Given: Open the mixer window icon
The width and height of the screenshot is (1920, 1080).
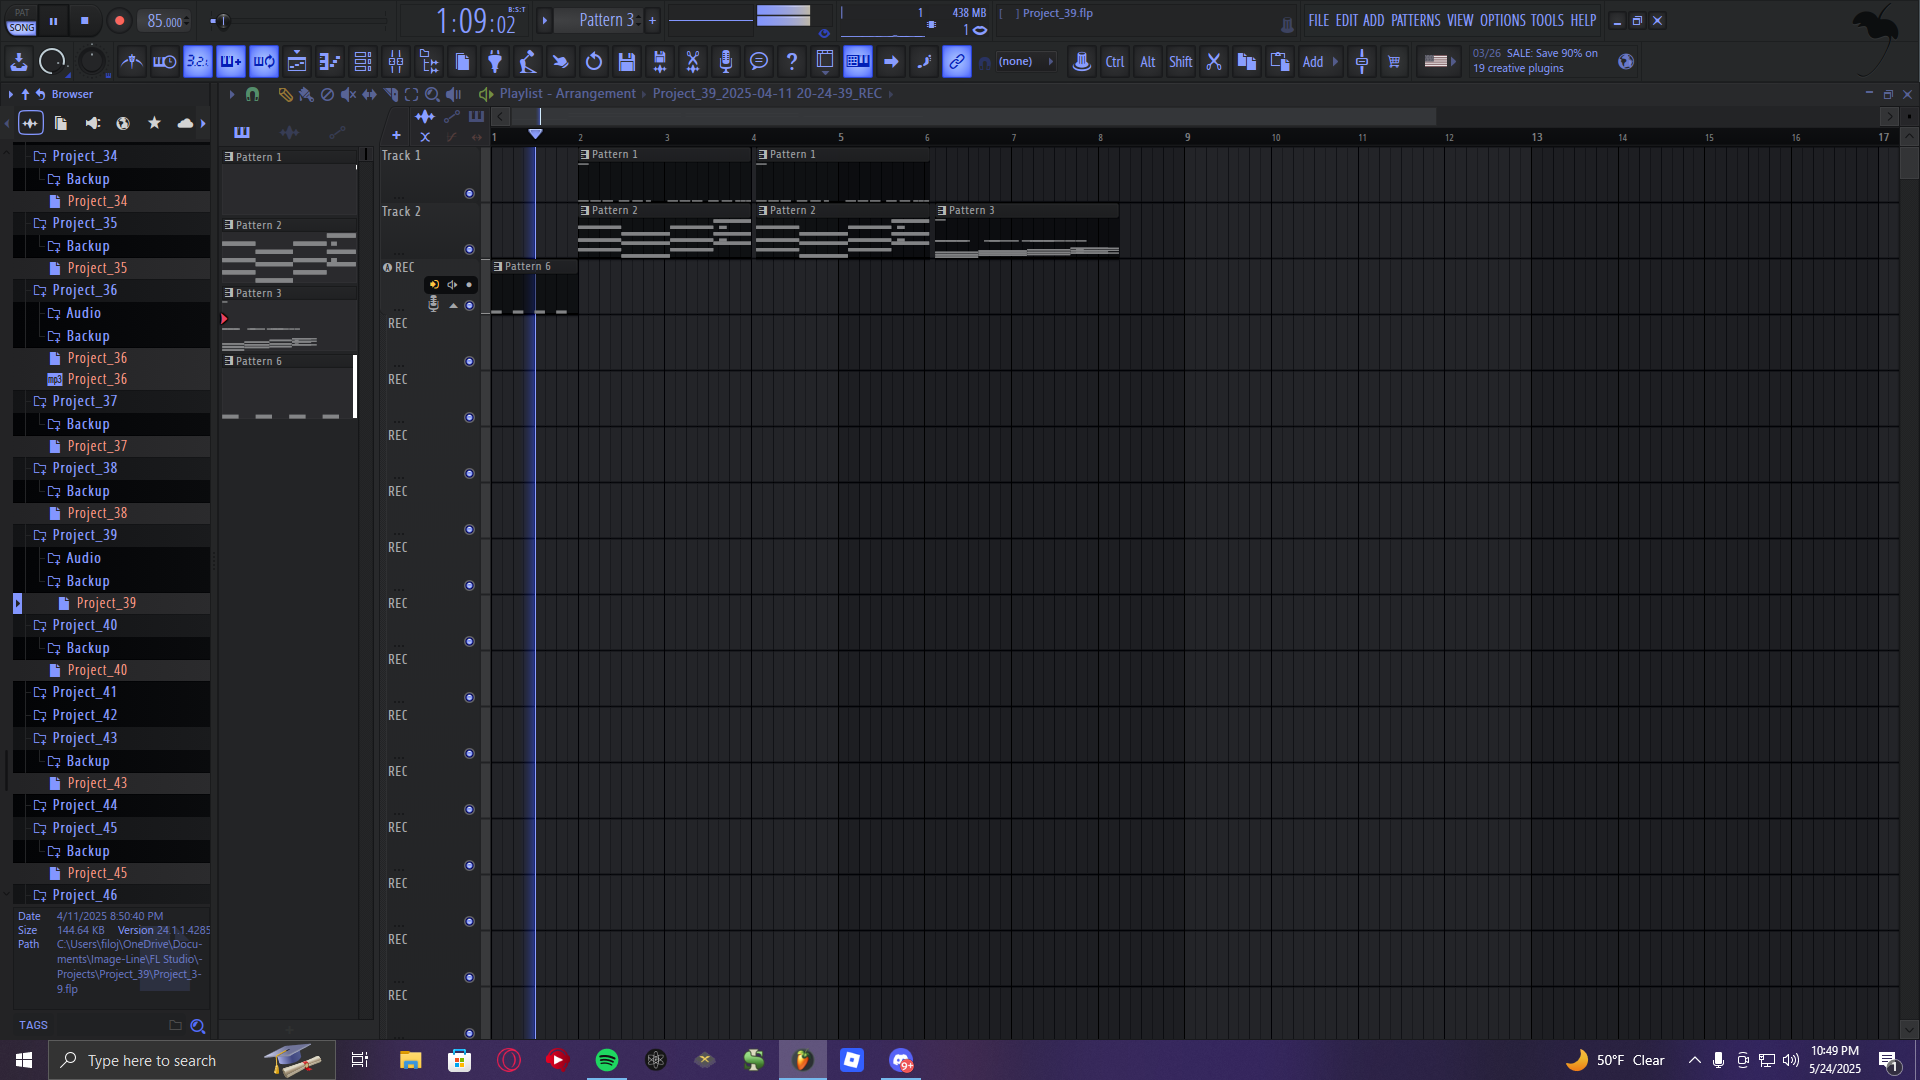Looking at the screenshot, I should click(396, 62).
